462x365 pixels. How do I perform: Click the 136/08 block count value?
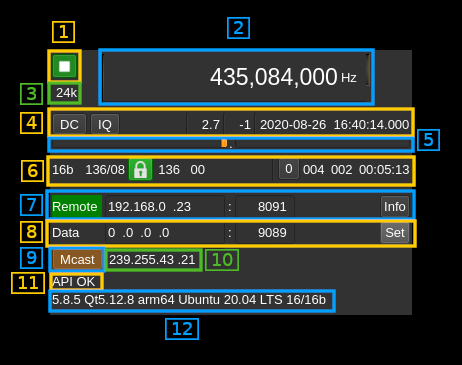tap(105, 170)
